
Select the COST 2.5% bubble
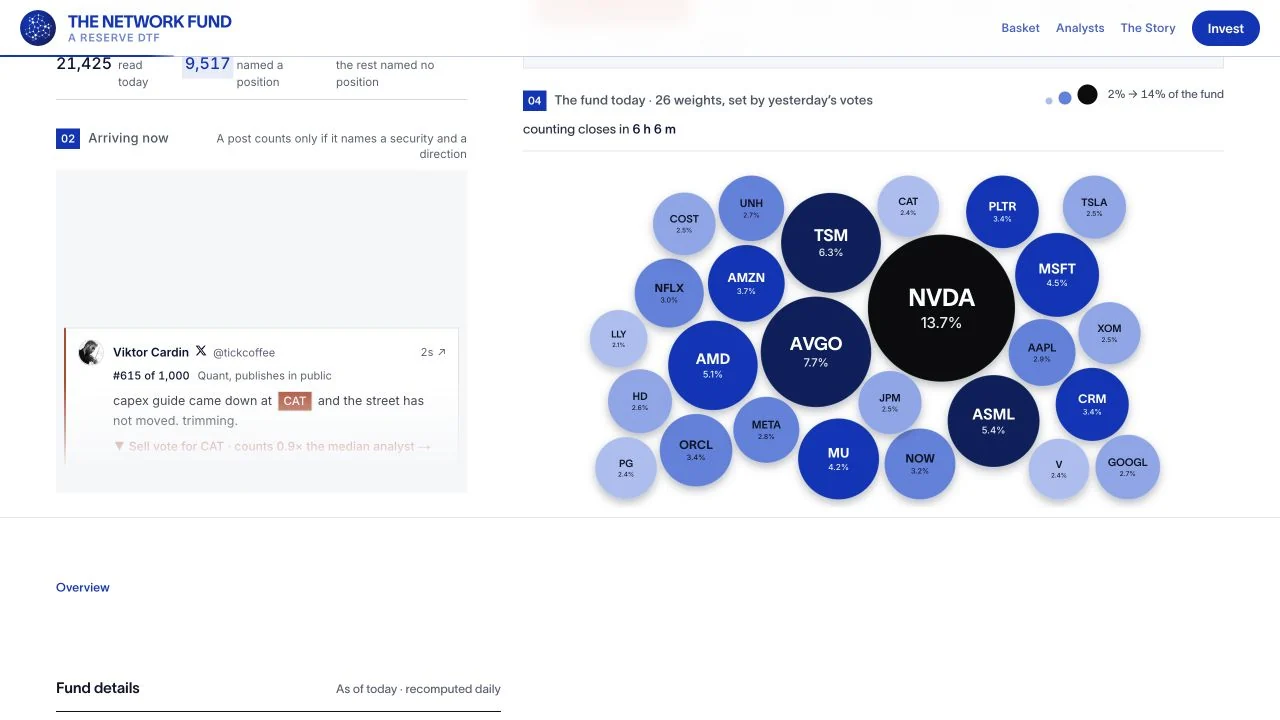pyautogui.click(x=684, y=224)
